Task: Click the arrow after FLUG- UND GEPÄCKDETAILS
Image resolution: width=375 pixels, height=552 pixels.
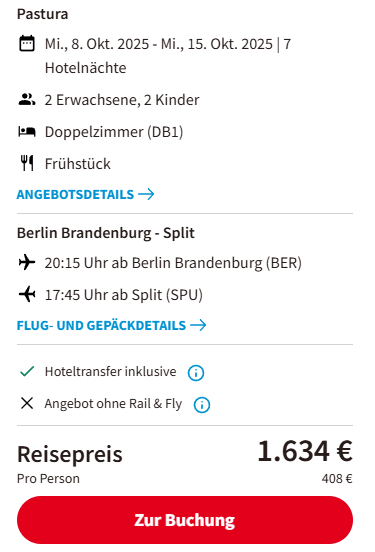Action: click(x=198, y=325)
